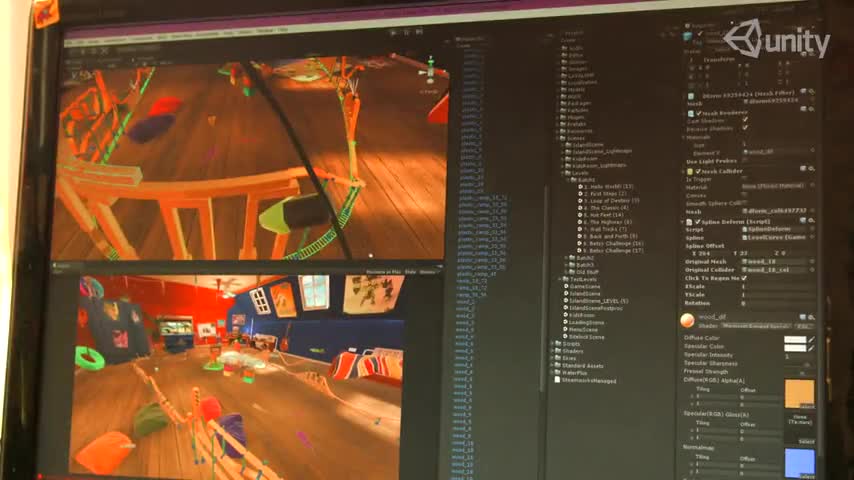Select the LoadingScene asset in the Project panel
854x480 pixels.
[584, 323]
